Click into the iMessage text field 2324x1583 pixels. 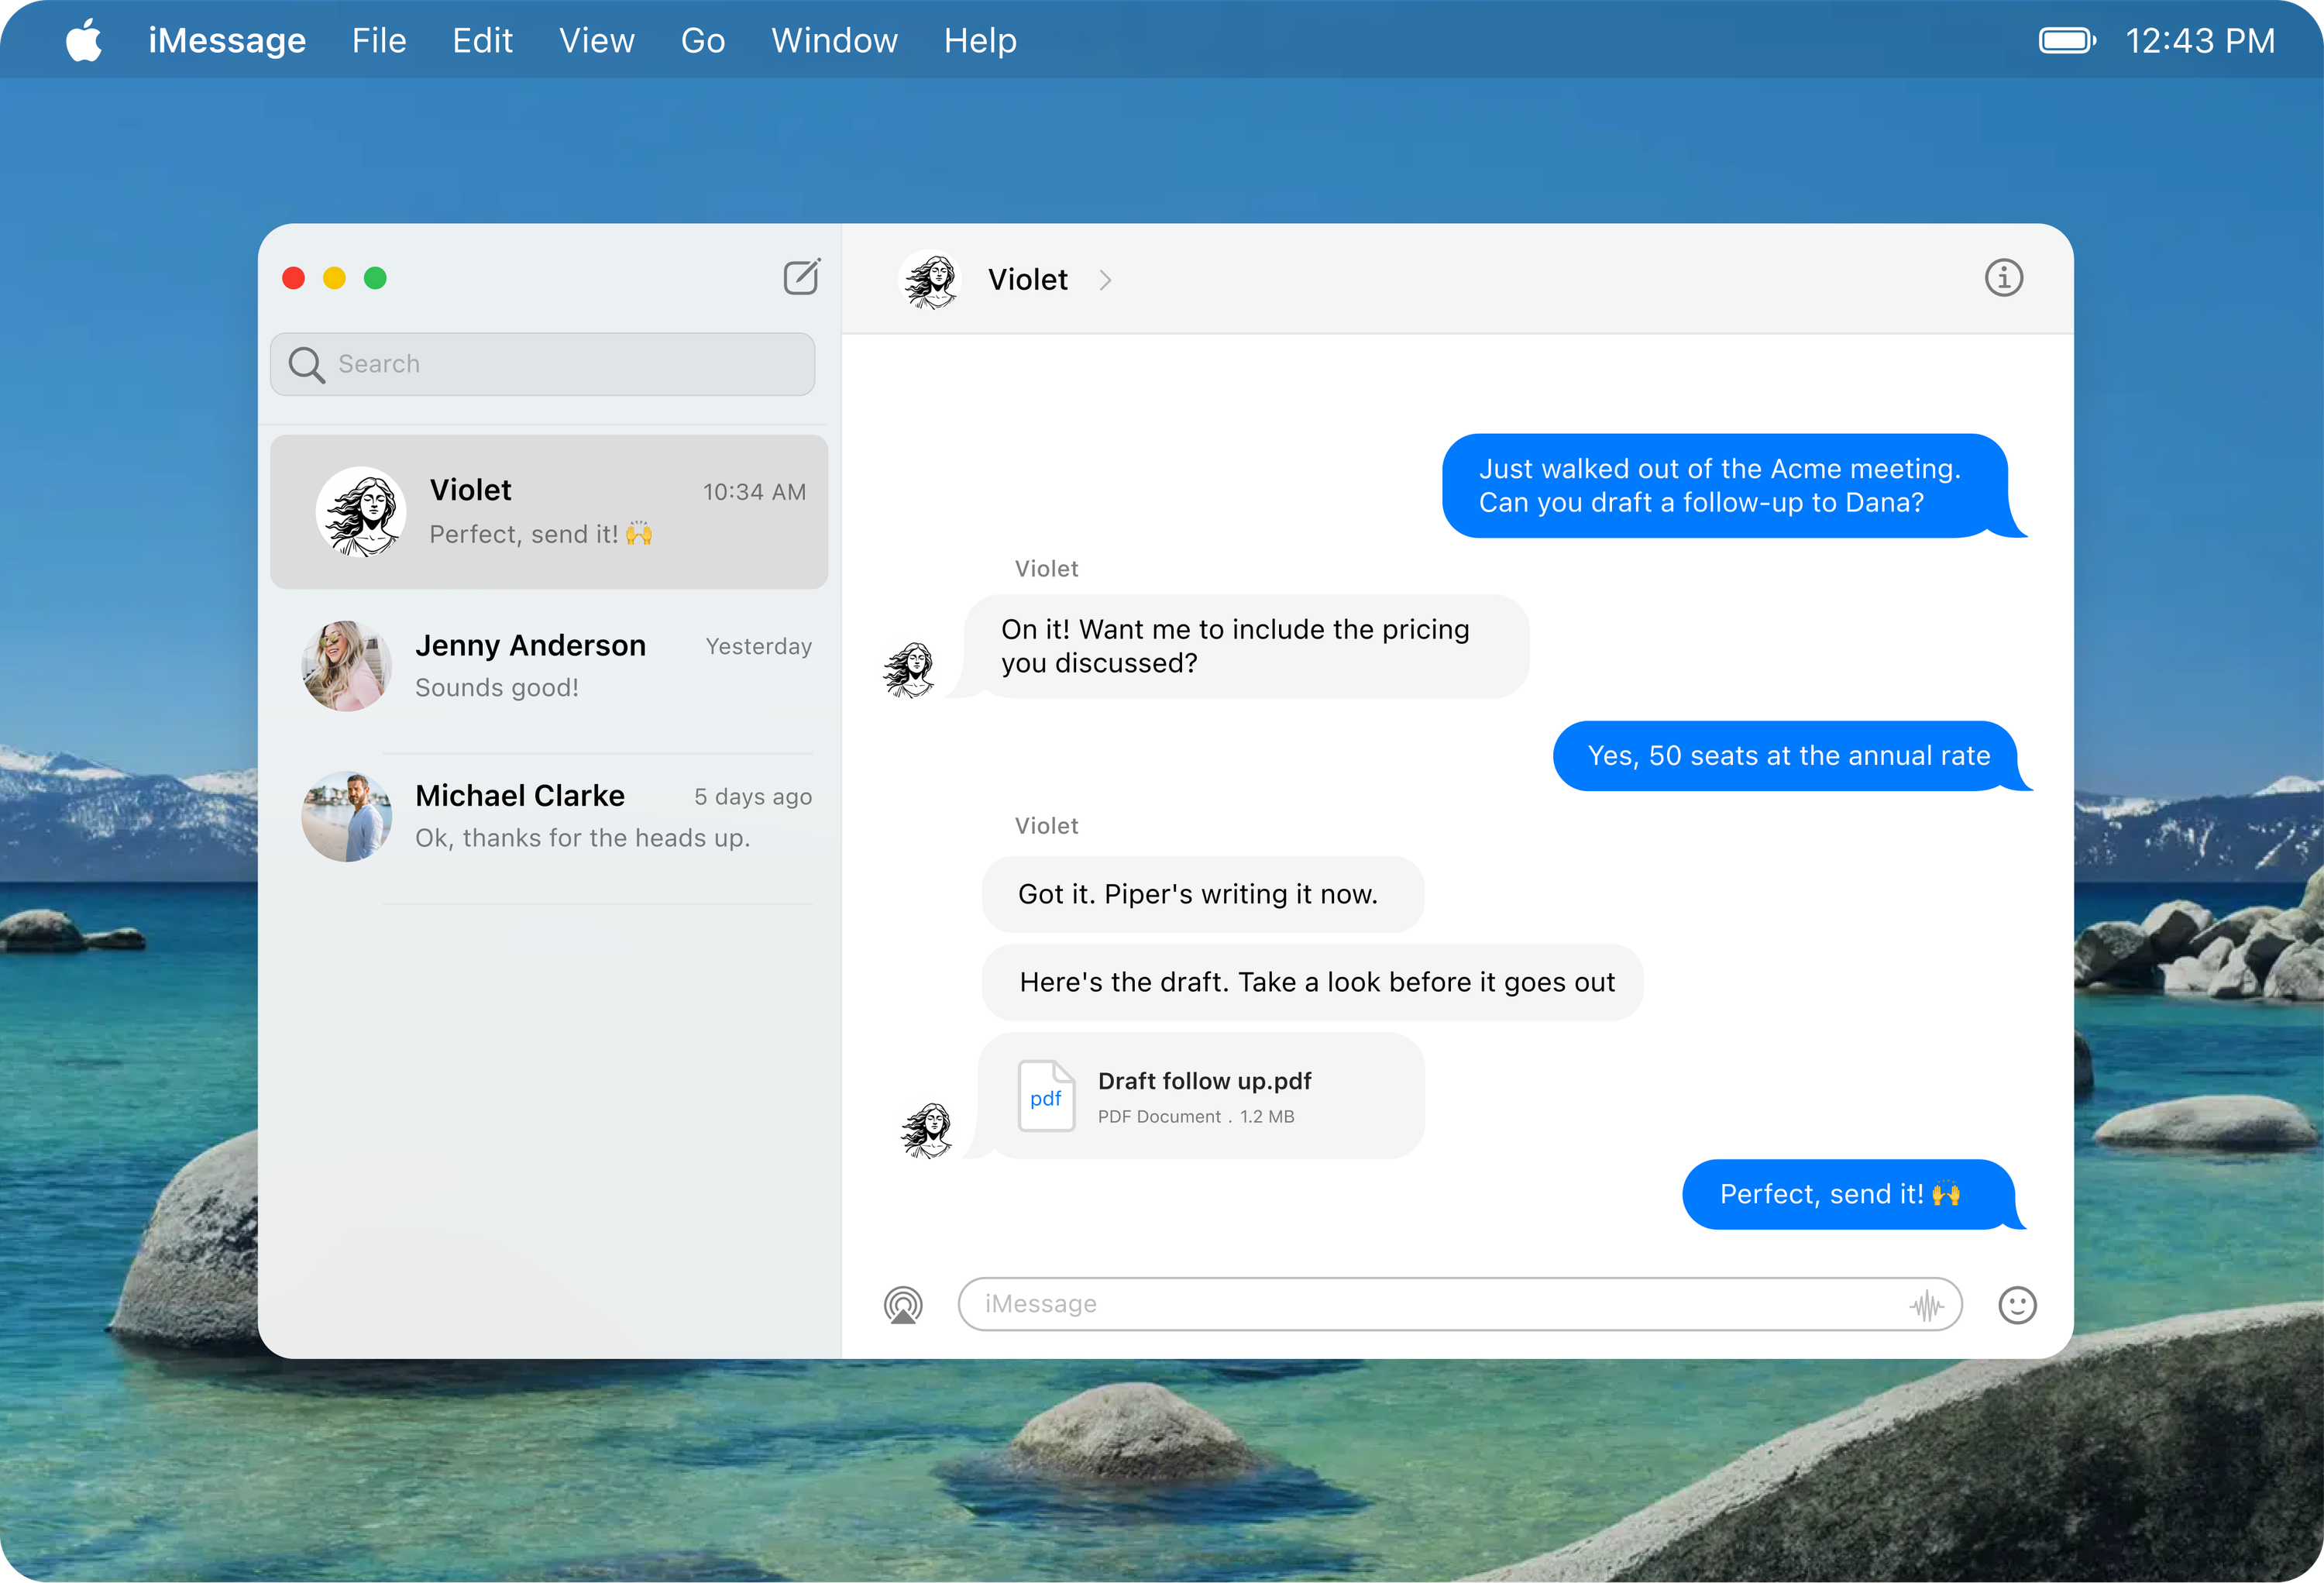1460,1304
